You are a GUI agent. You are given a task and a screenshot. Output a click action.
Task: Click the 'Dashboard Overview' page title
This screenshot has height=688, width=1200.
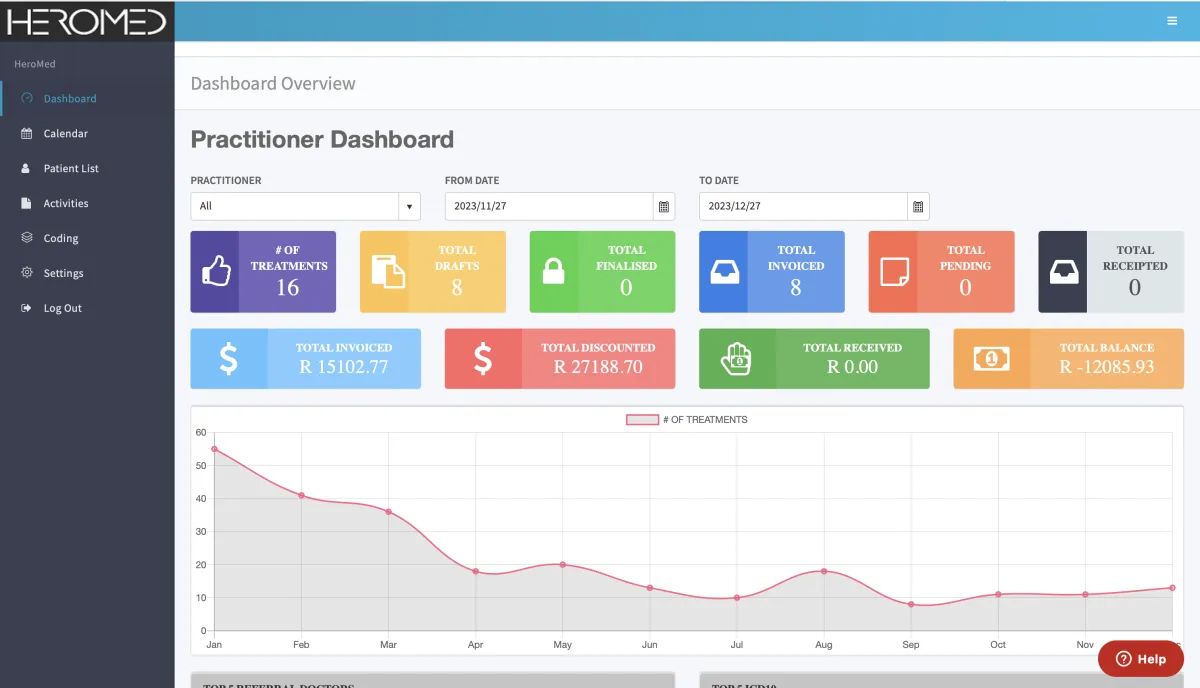(273, 83)
